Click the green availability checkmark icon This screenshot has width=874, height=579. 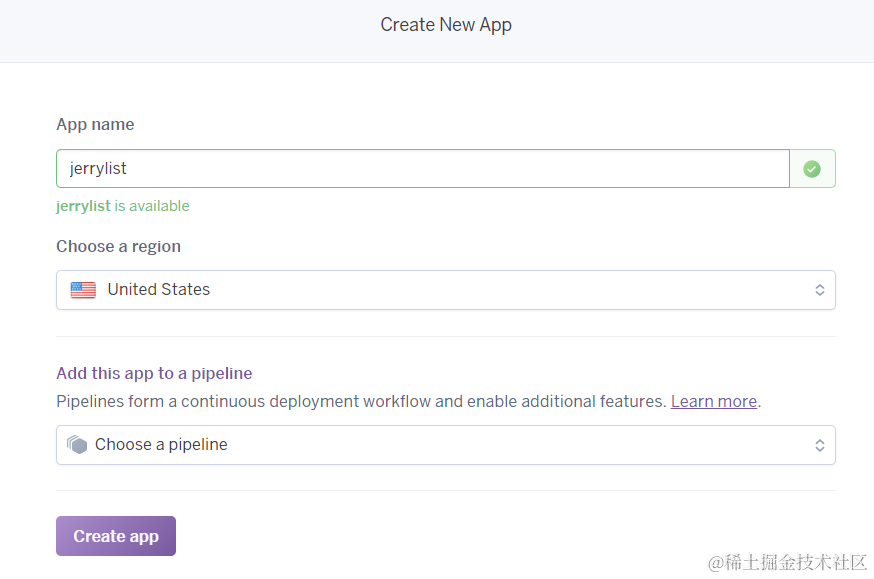tap(812, 169)
